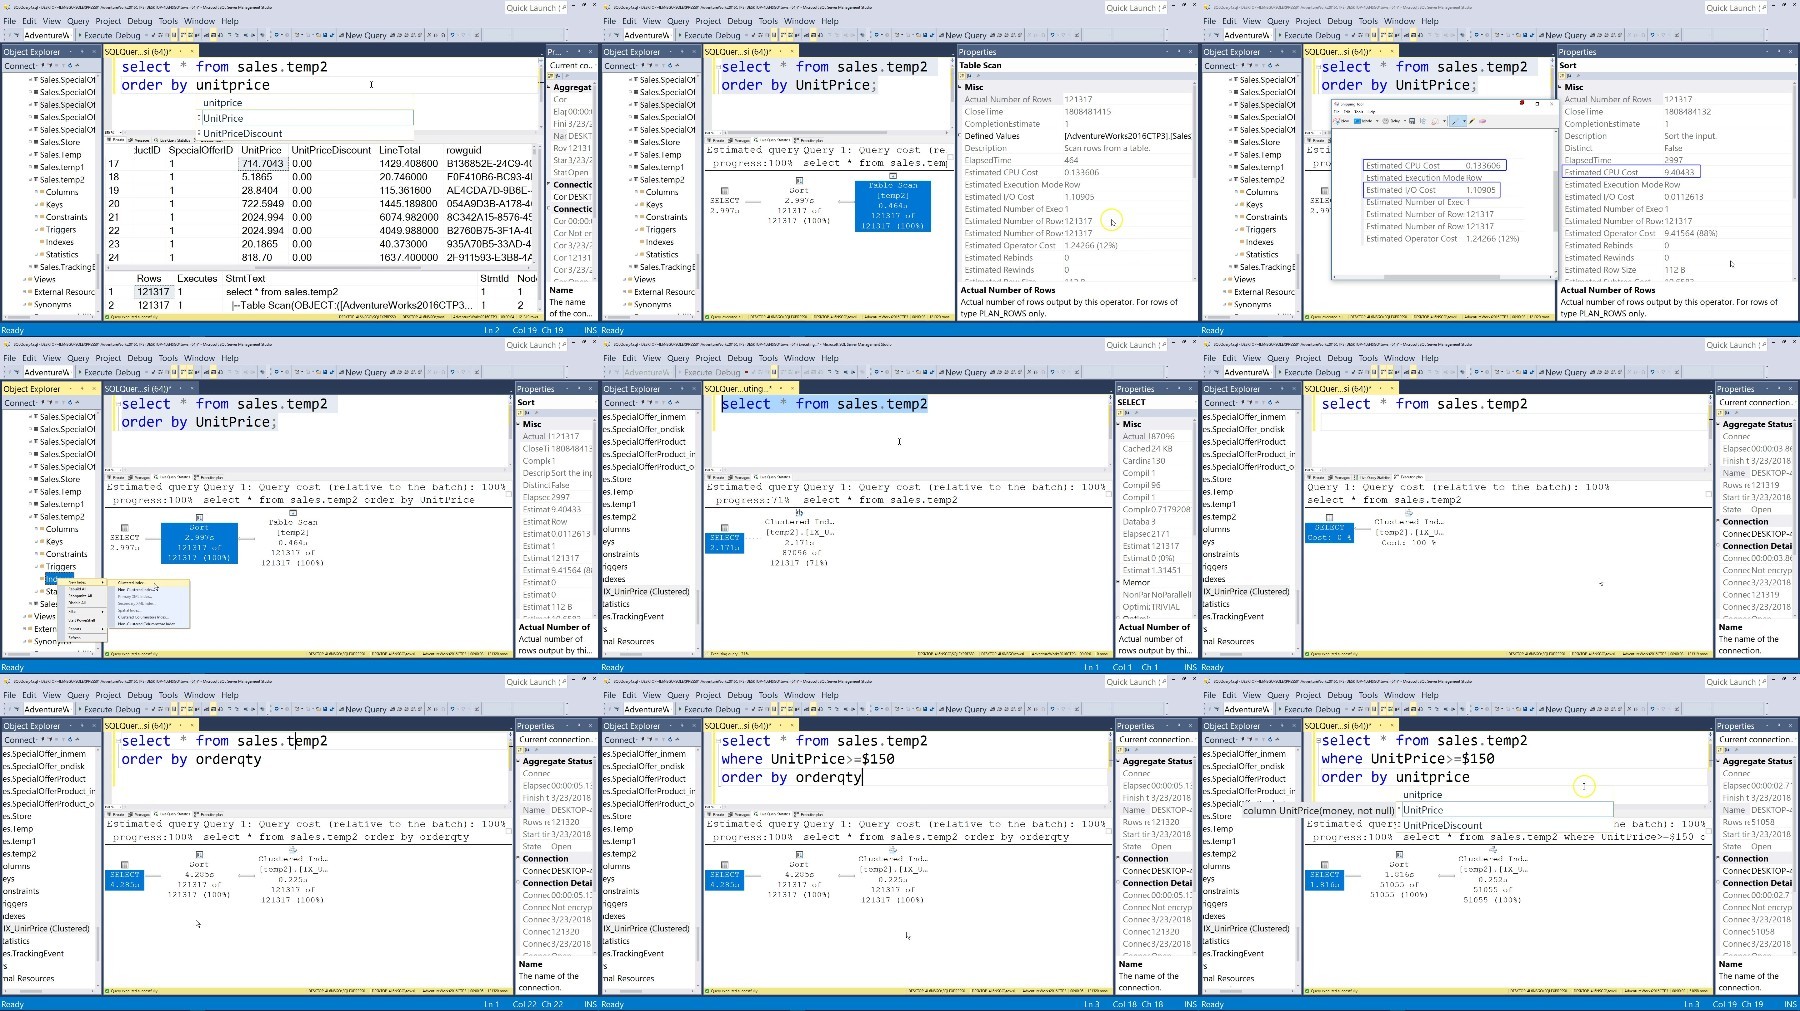1800x1011 pixels.
Task: Click the results cell 714.7043
Action: coord(263,163)
